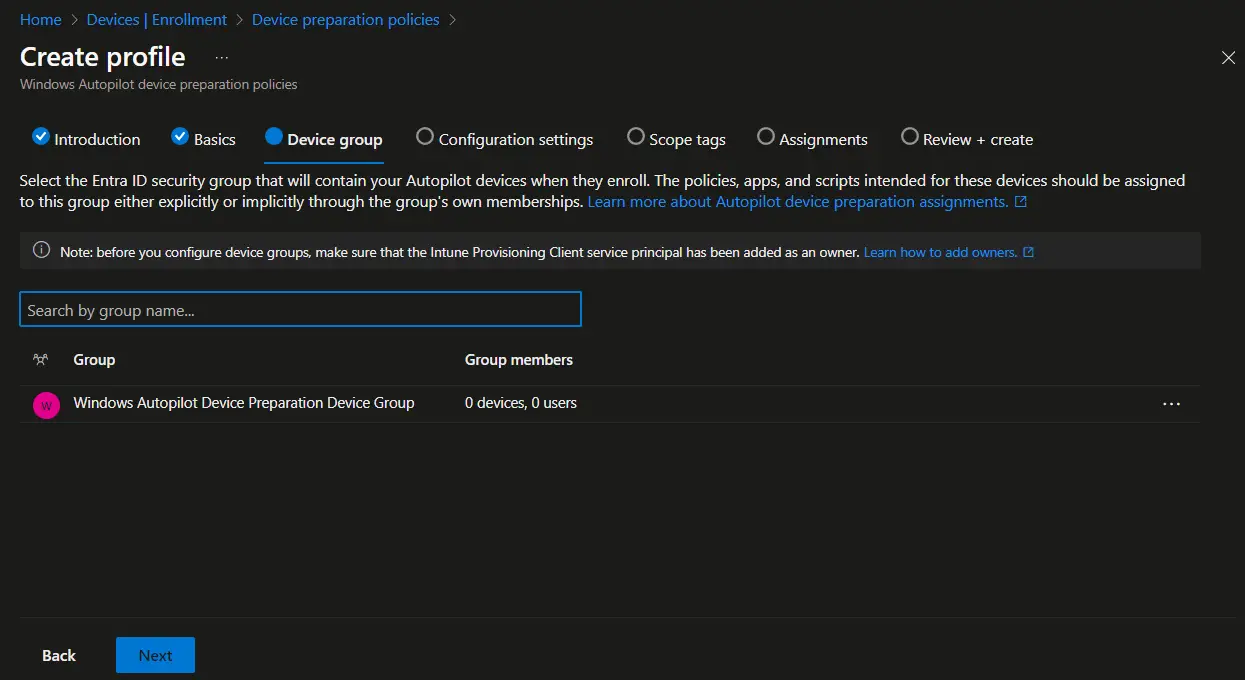
Task: Click the Next button
Action: click(x=155, y=655)
